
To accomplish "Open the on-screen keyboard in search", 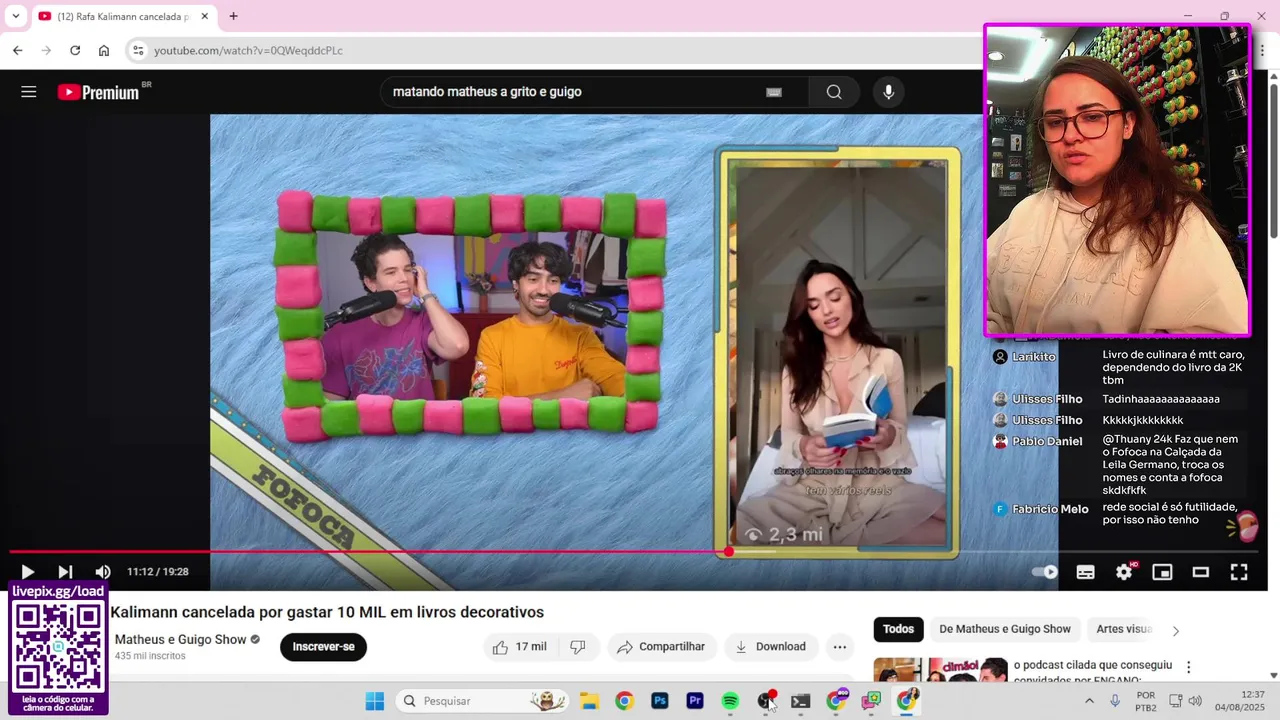I will 773,92.
